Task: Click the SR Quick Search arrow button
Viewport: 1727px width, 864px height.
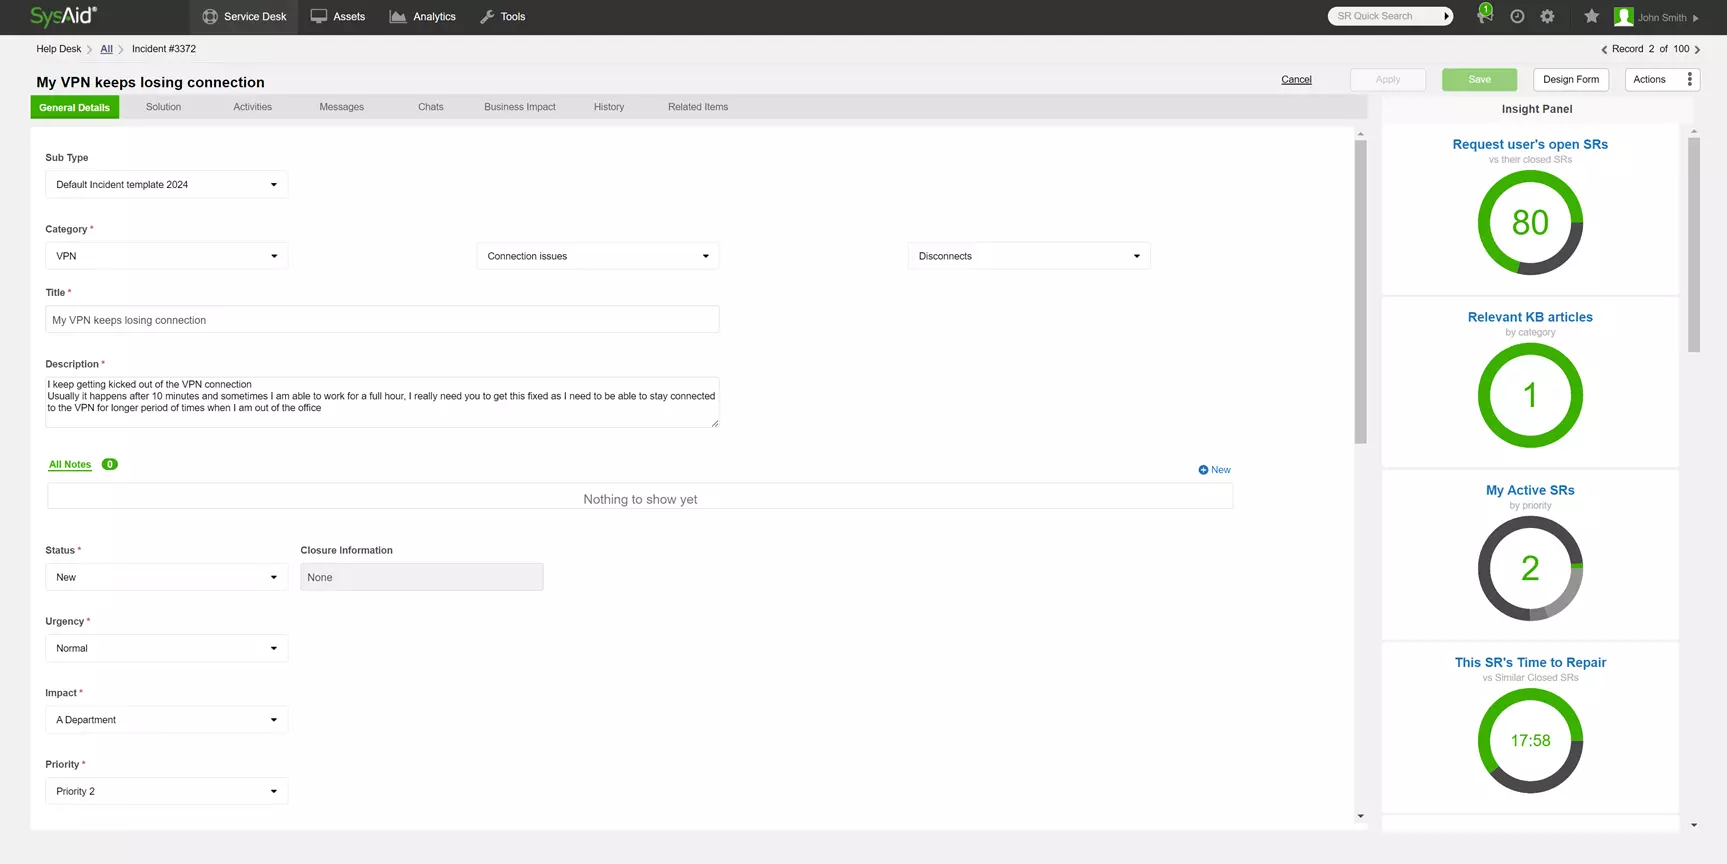Action: click(x=1447, y=16)
